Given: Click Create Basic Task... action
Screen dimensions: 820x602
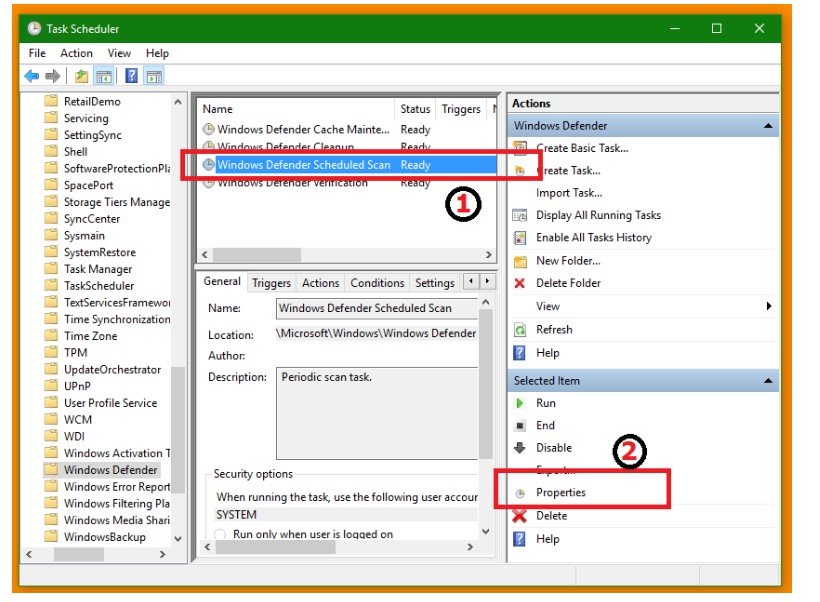Looking at the screenshot, I should point(582,148).
